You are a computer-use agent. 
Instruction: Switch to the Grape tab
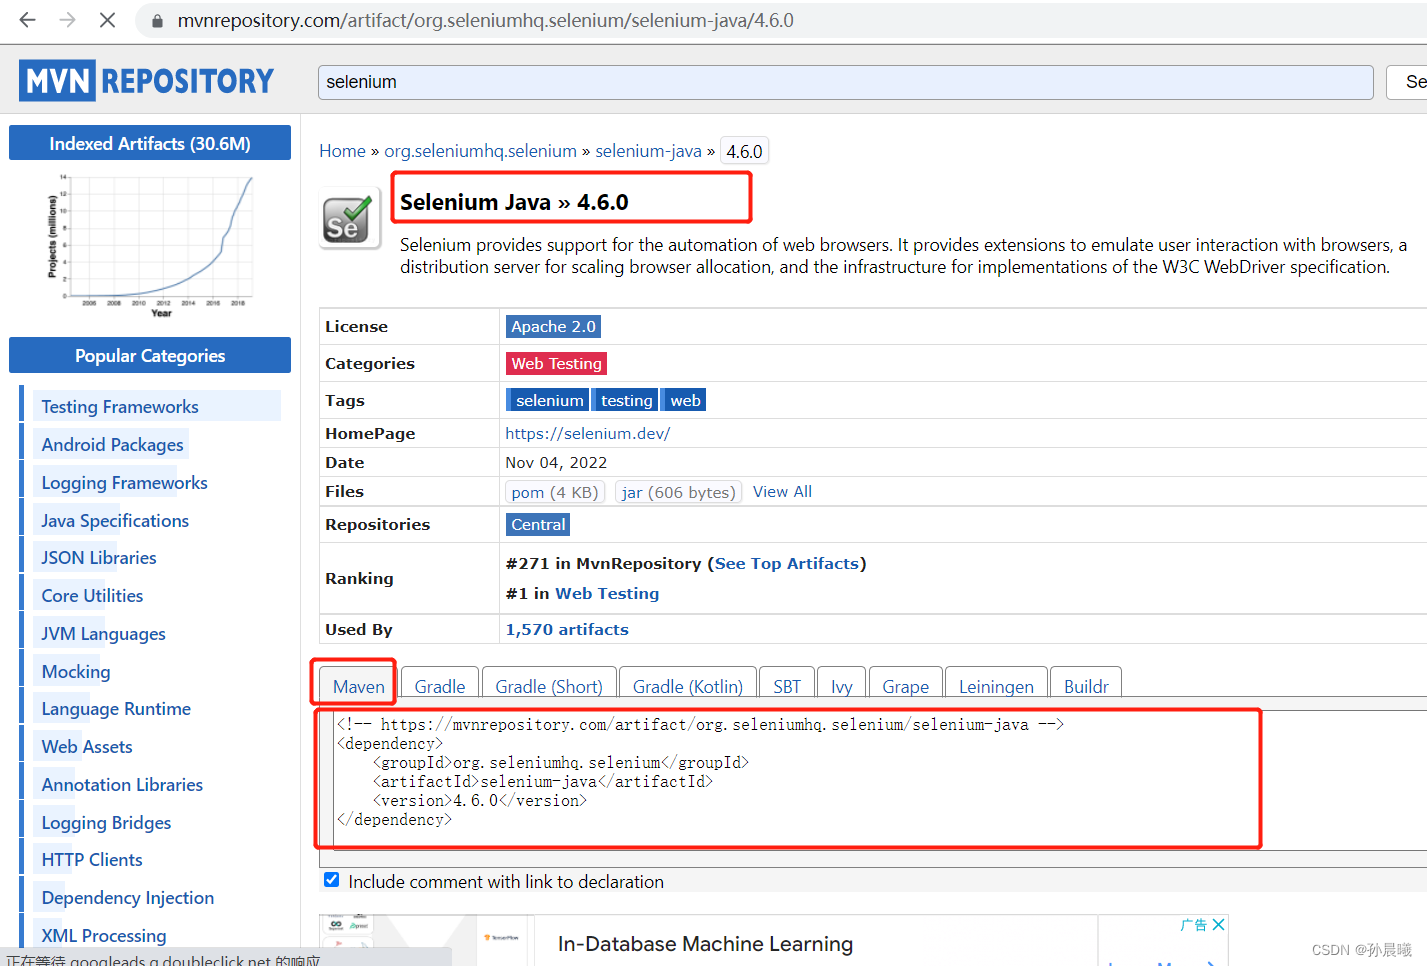(906, 686)
